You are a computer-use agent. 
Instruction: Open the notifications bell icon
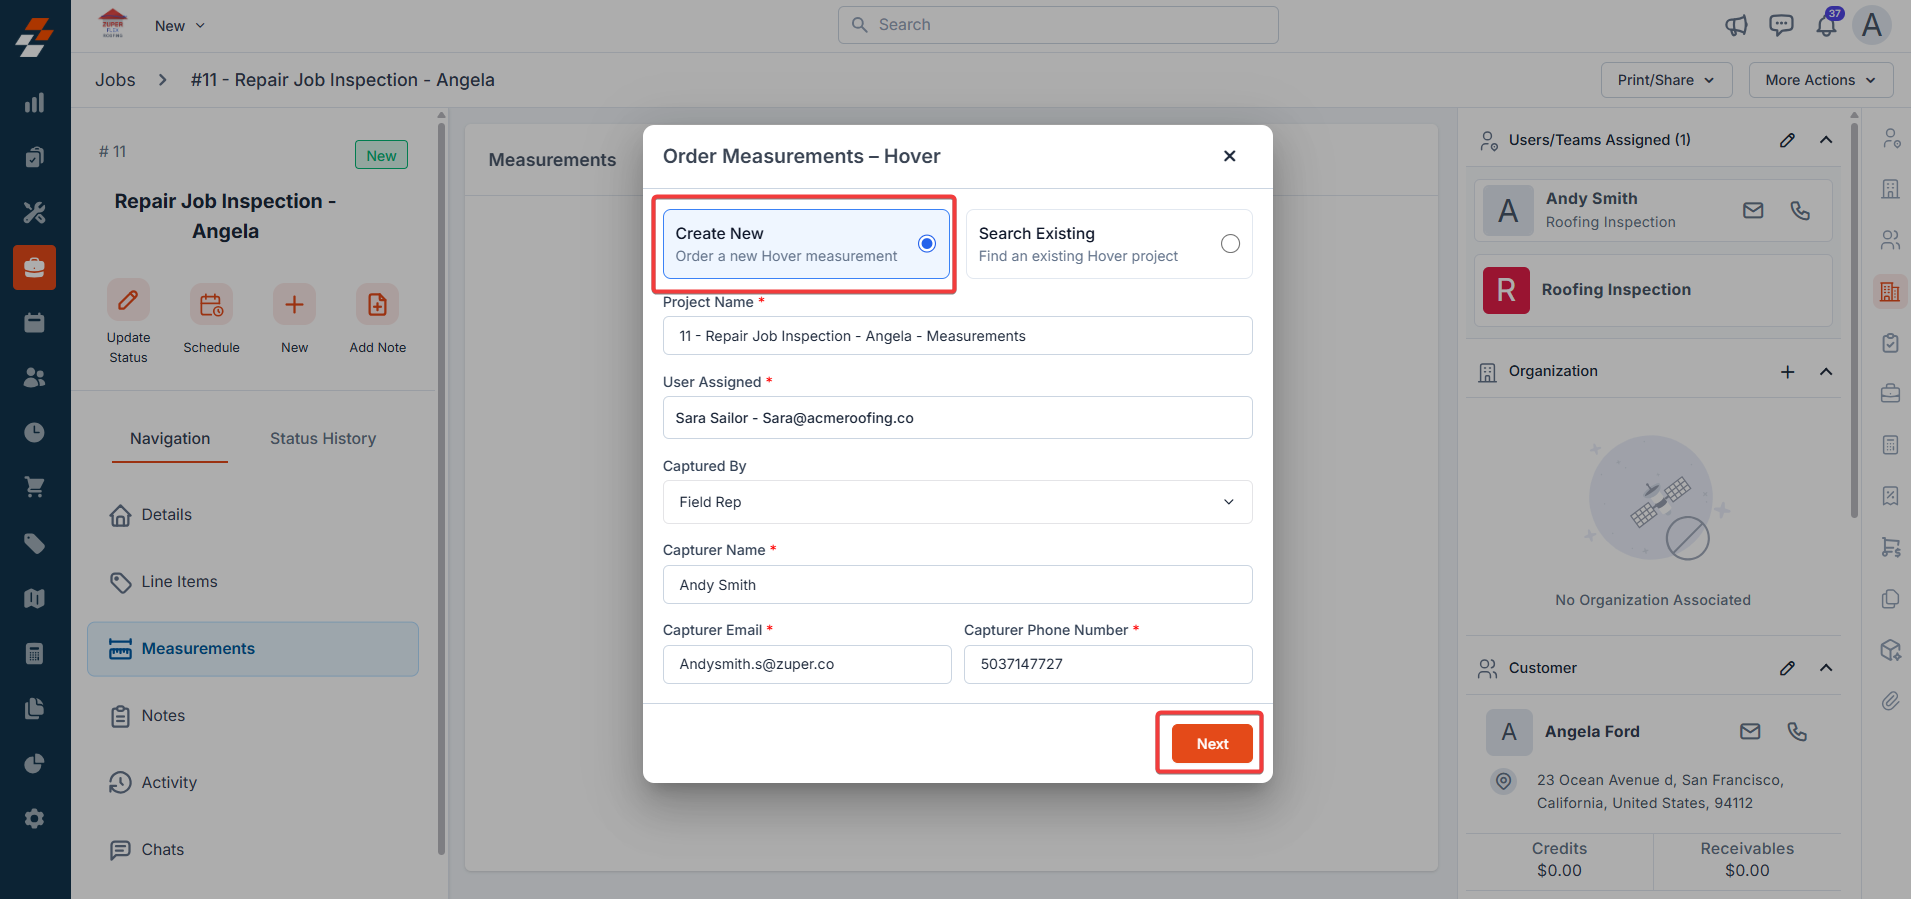pyautogui.click(x=1826, y=26)
